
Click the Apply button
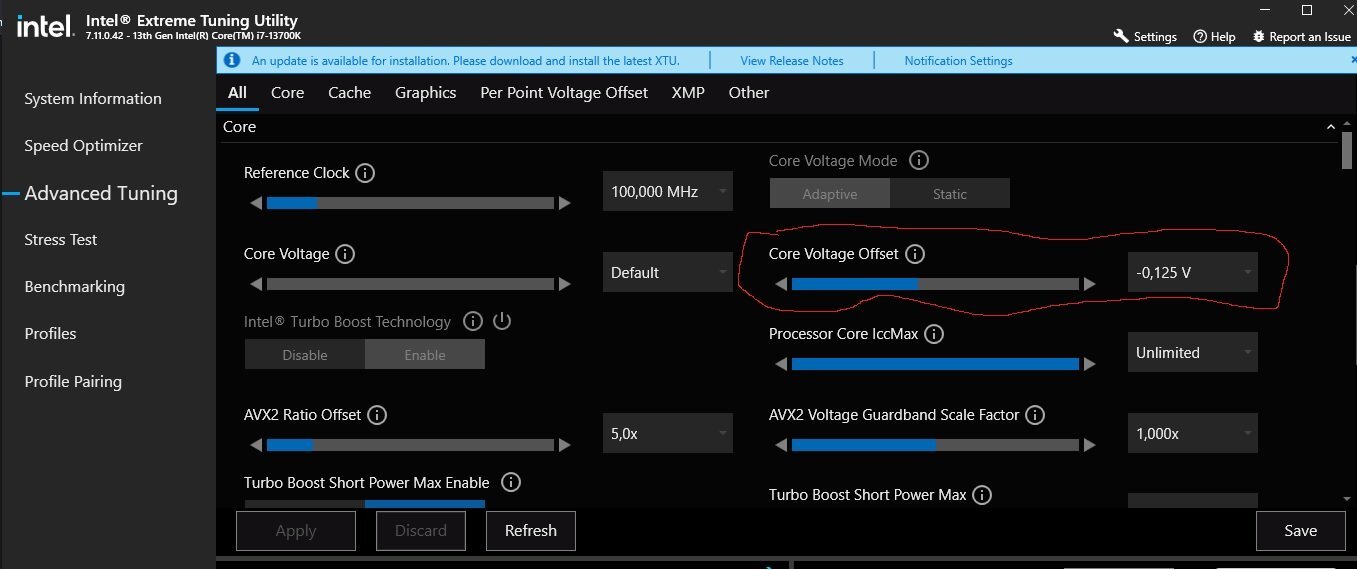[296, 531]
